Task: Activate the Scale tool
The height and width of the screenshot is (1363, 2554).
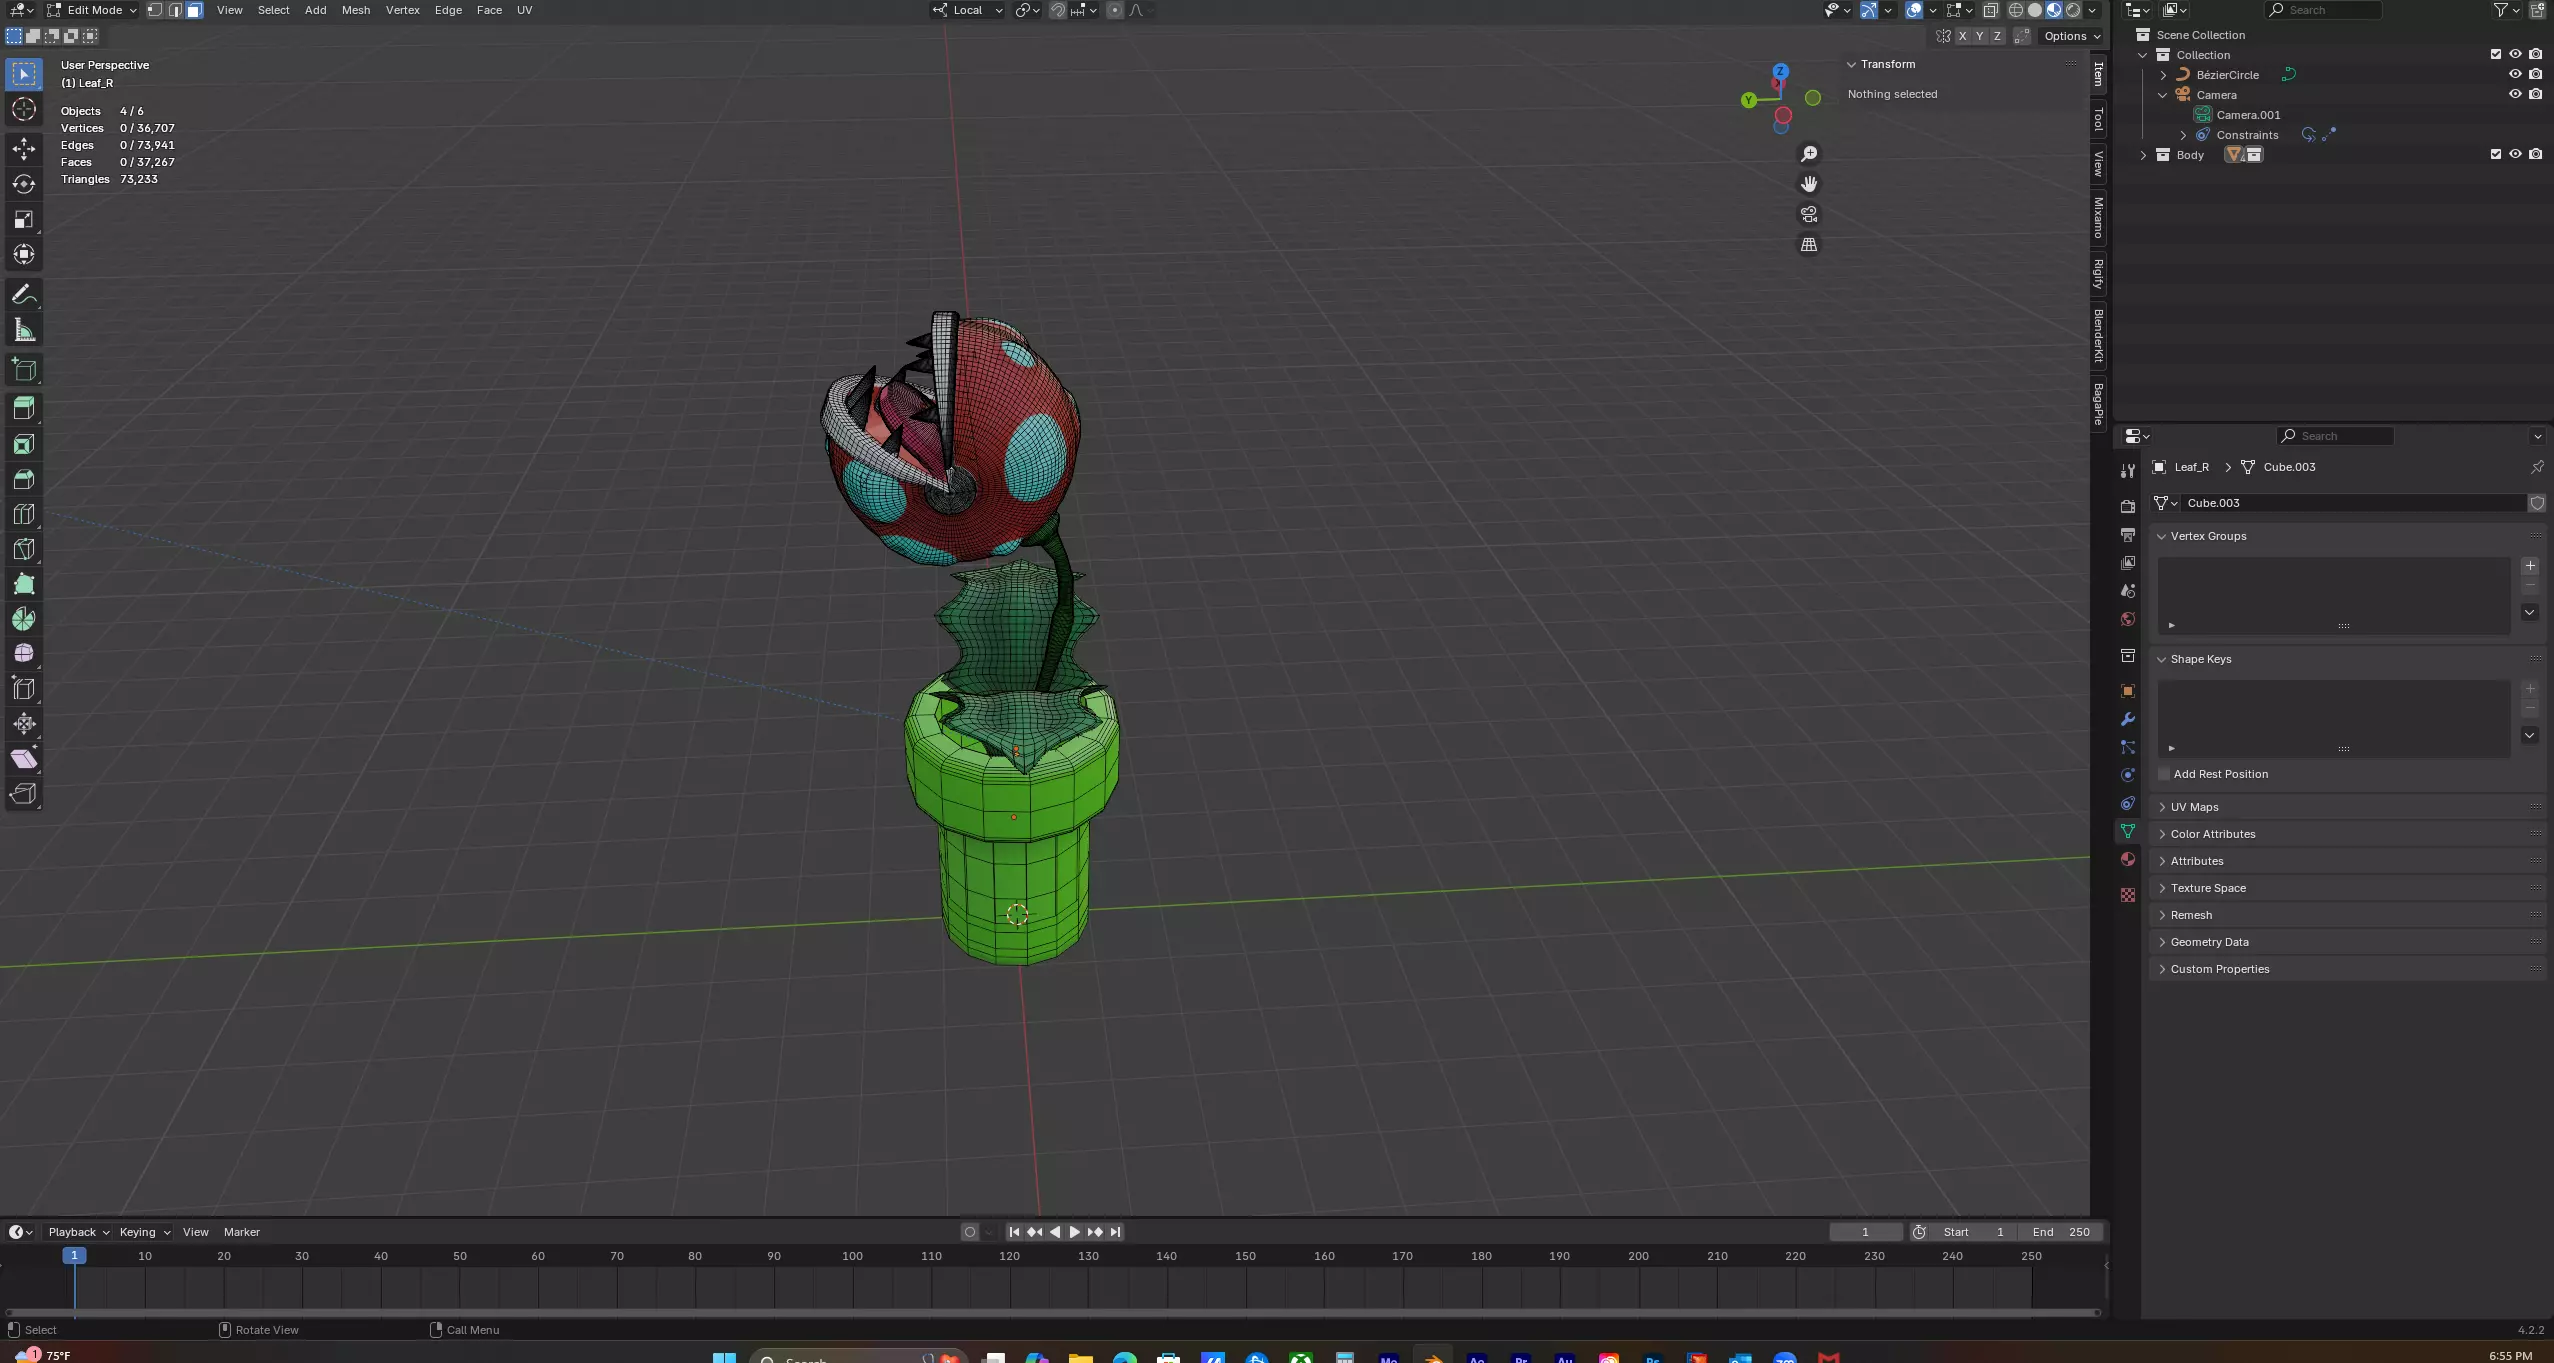Action: coord(24,219)
